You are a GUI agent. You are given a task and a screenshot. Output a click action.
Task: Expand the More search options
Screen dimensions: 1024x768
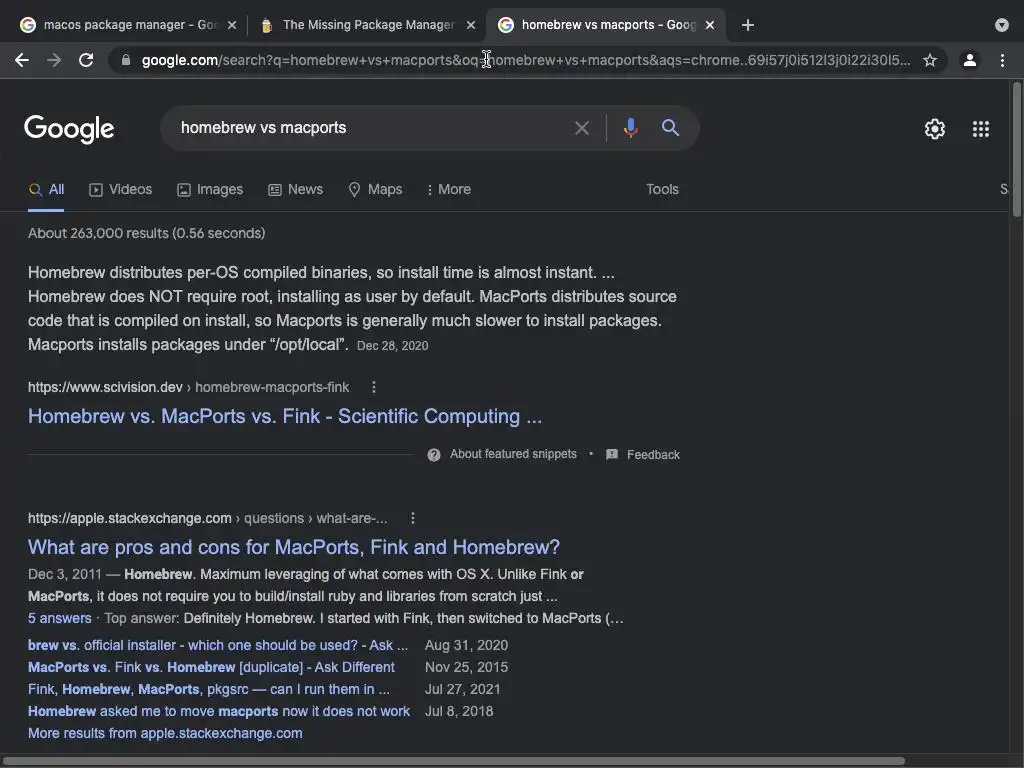click(448, 189)
